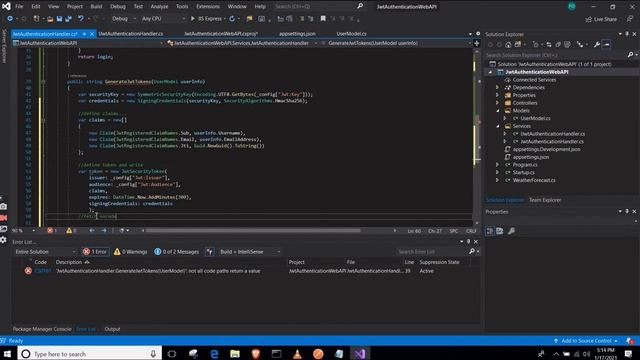Select the not all code paths error row
This screenshot has width=640, height=360.
point(245,271)
